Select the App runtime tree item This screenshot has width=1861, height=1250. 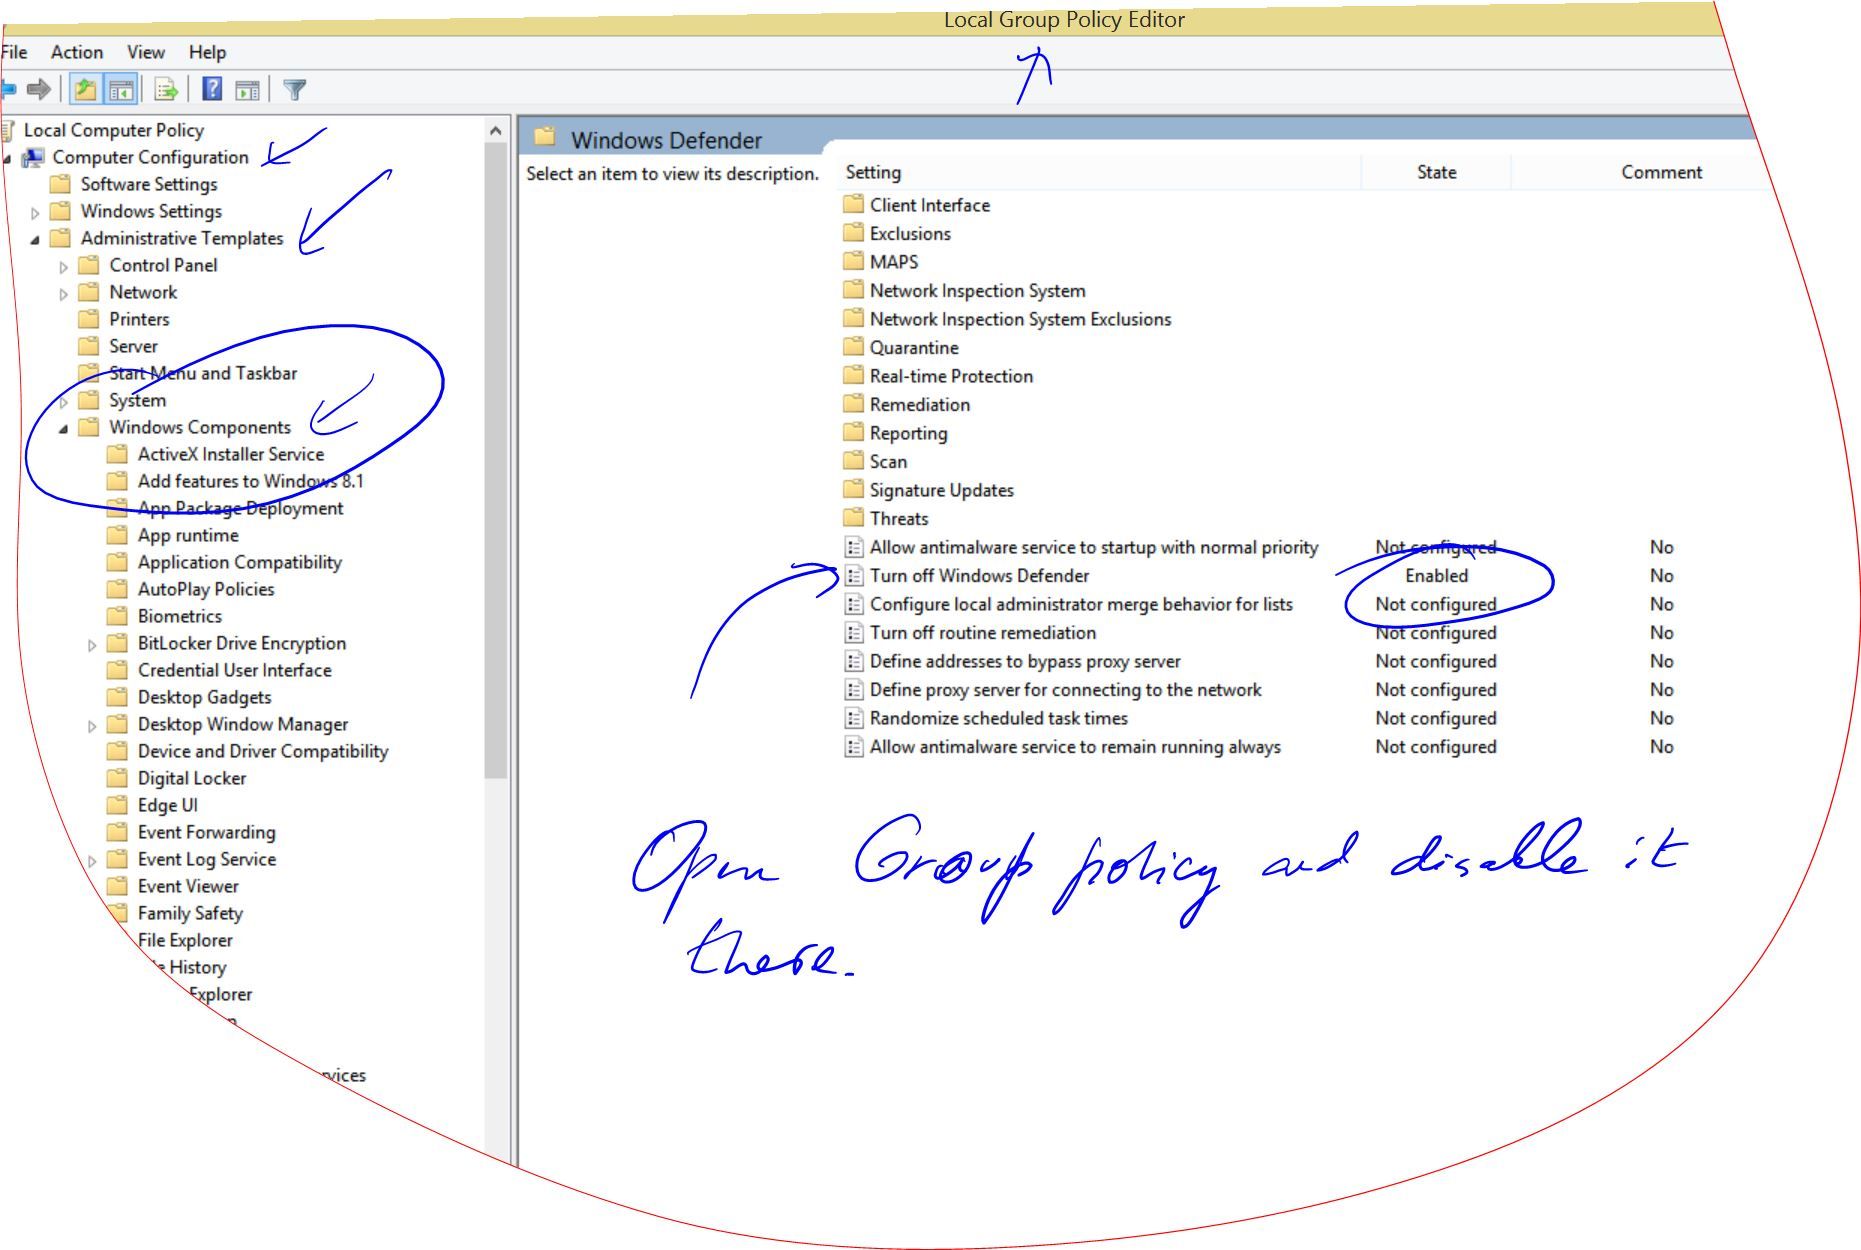click(188, 535)
